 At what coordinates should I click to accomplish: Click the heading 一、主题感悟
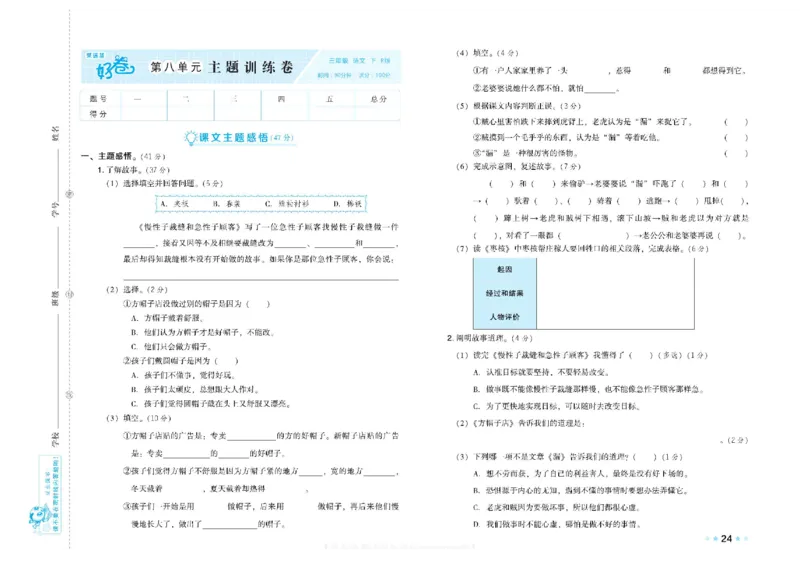click(x=123, y=156)
